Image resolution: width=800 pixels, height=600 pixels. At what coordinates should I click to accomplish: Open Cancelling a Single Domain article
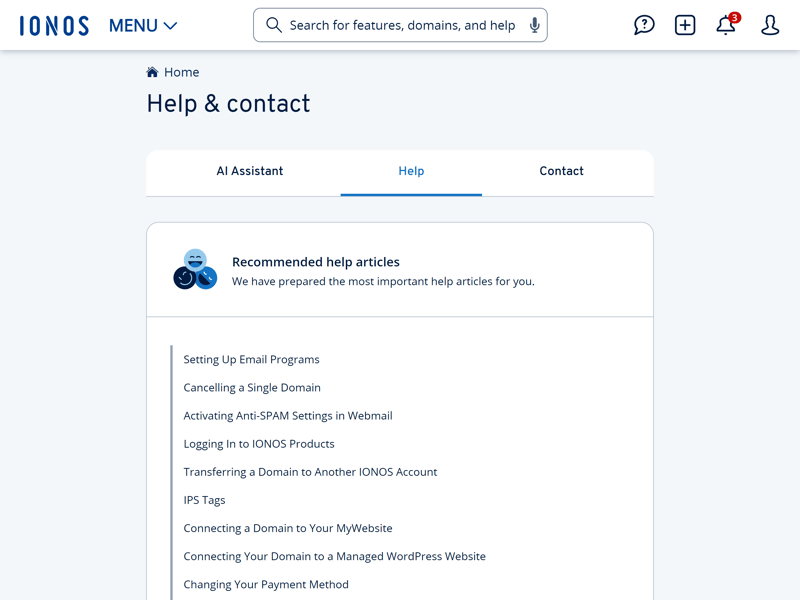pos(252,388)
